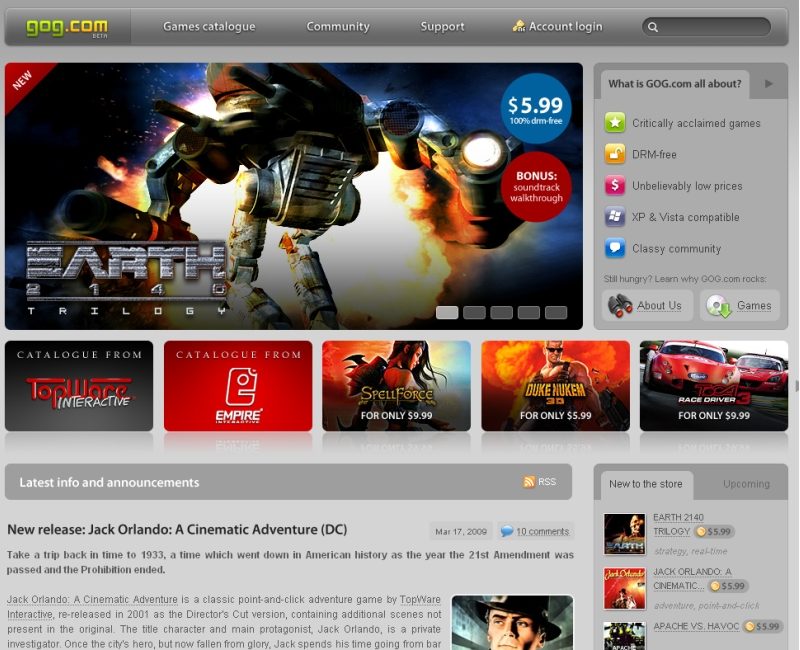
Task: Open the Community menu
Action: [338, 27]
